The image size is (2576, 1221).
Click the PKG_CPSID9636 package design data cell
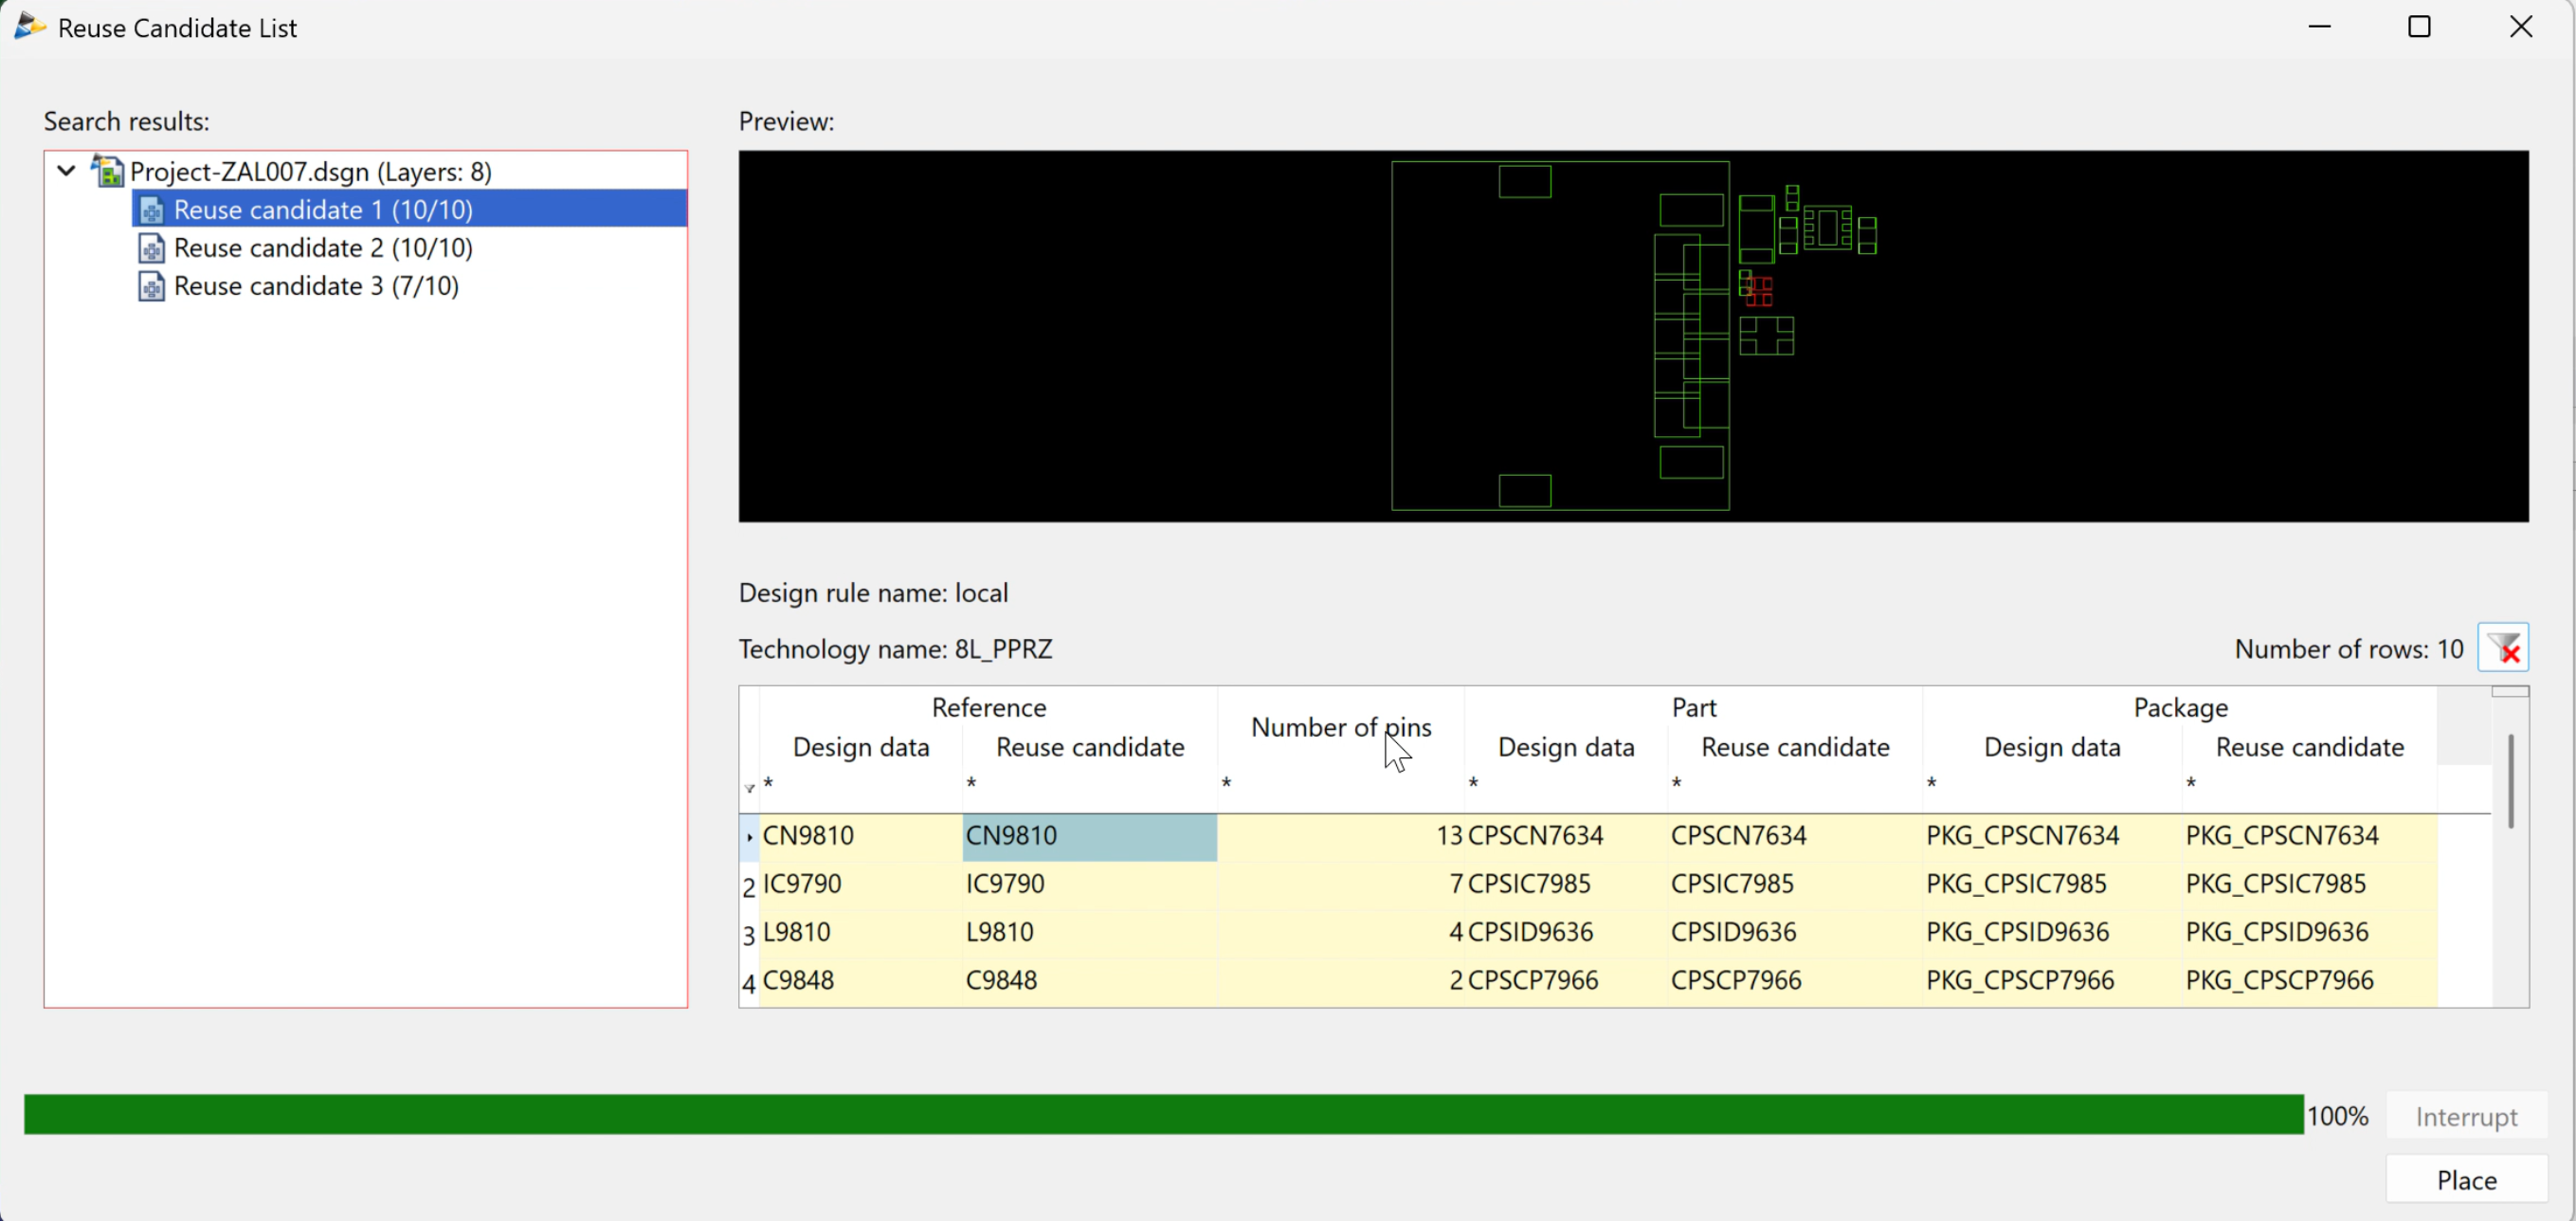click(x=2052, y=932)
